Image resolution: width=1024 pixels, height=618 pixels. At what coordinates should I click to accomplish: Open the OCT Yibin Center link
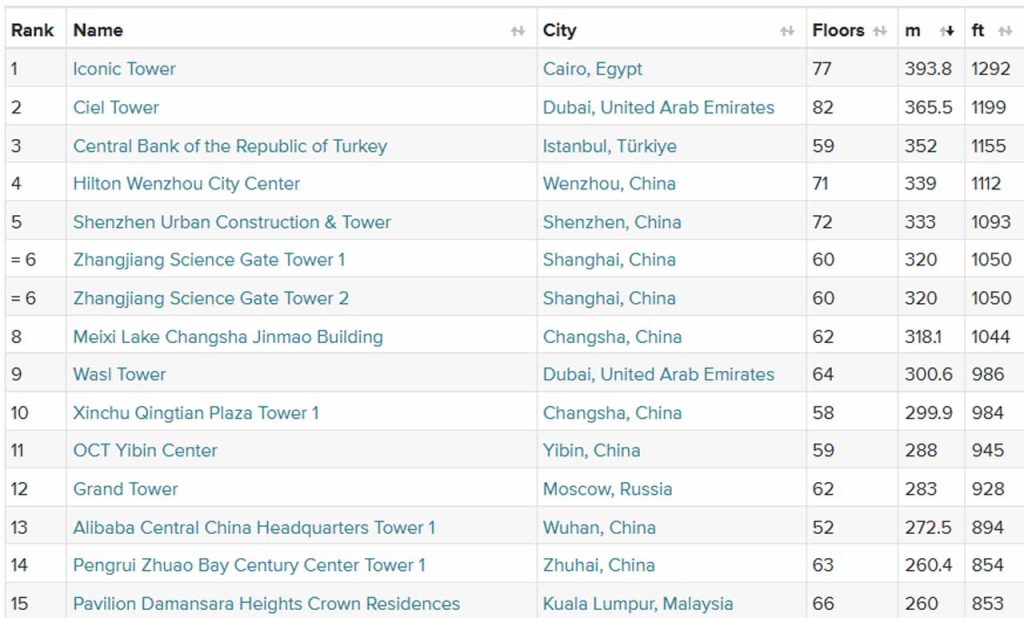coord(145,450)
